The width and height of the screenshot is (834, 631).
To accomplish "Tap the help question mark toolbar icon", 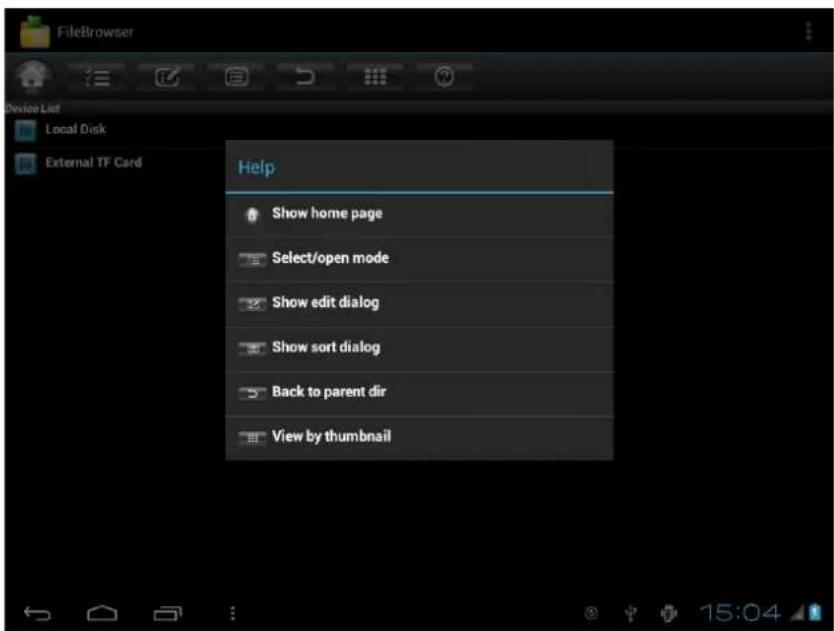I will 444,78.
